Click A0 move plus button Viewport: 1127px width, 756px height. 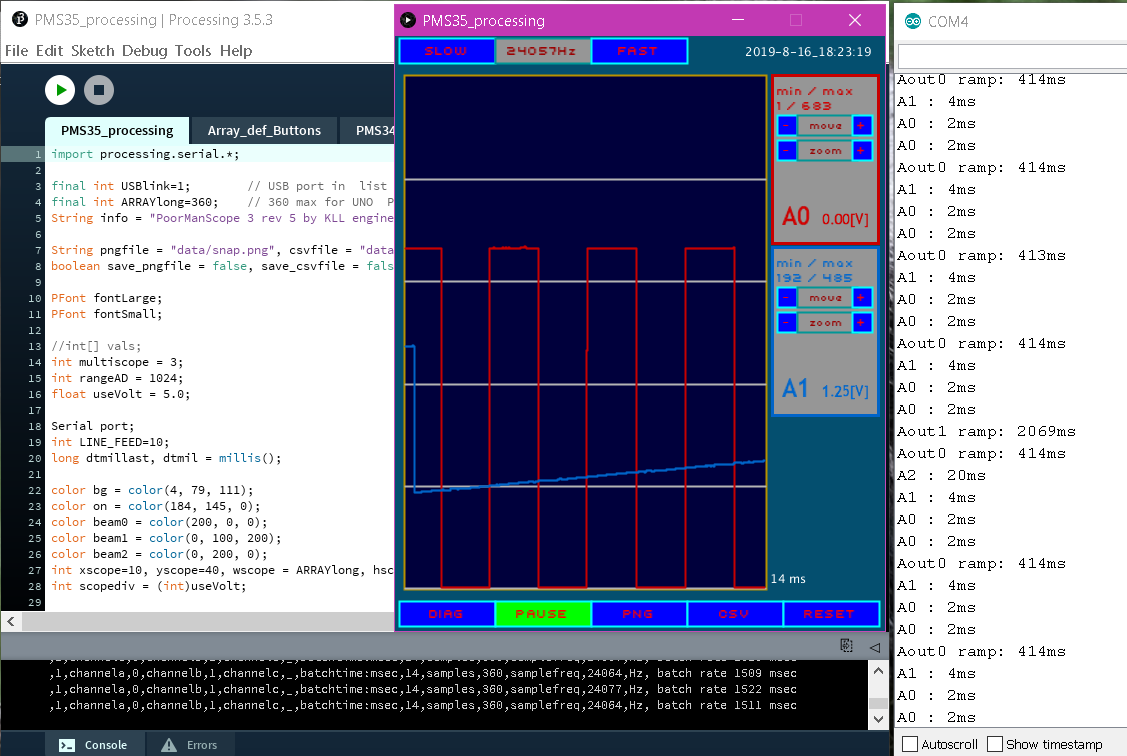[x=862, y=126]
